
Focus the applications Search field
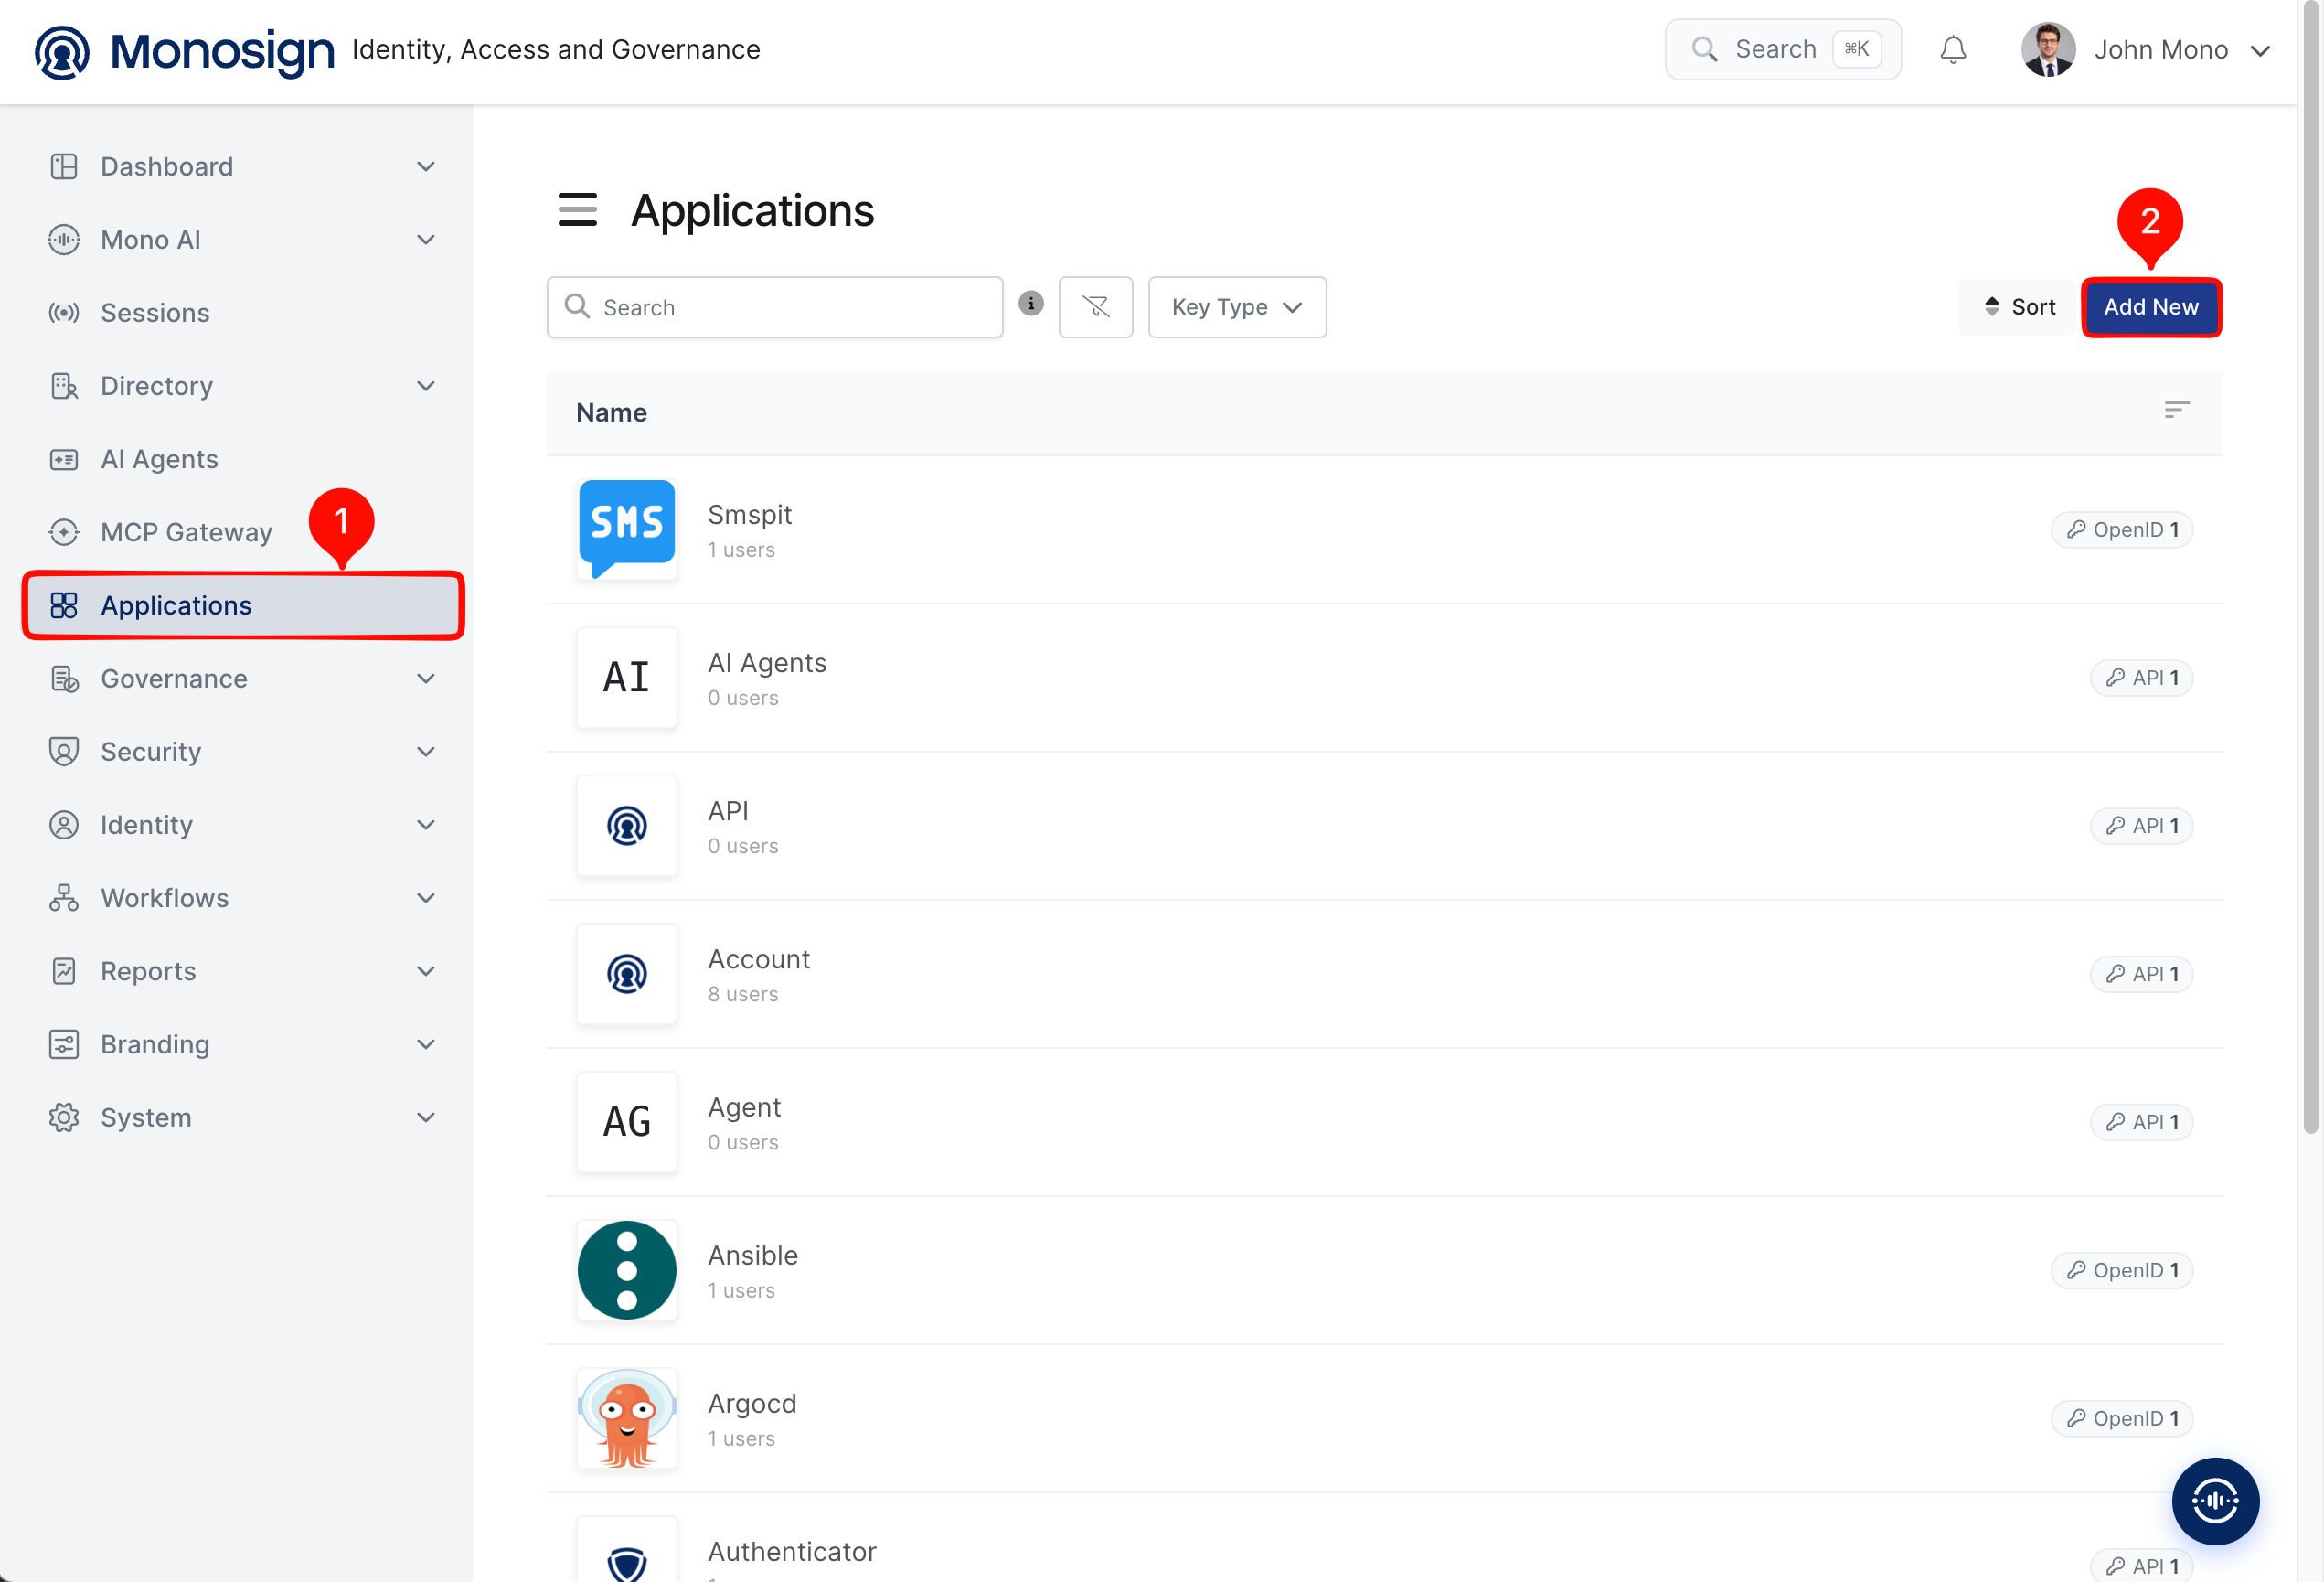(x=774, y=307)
